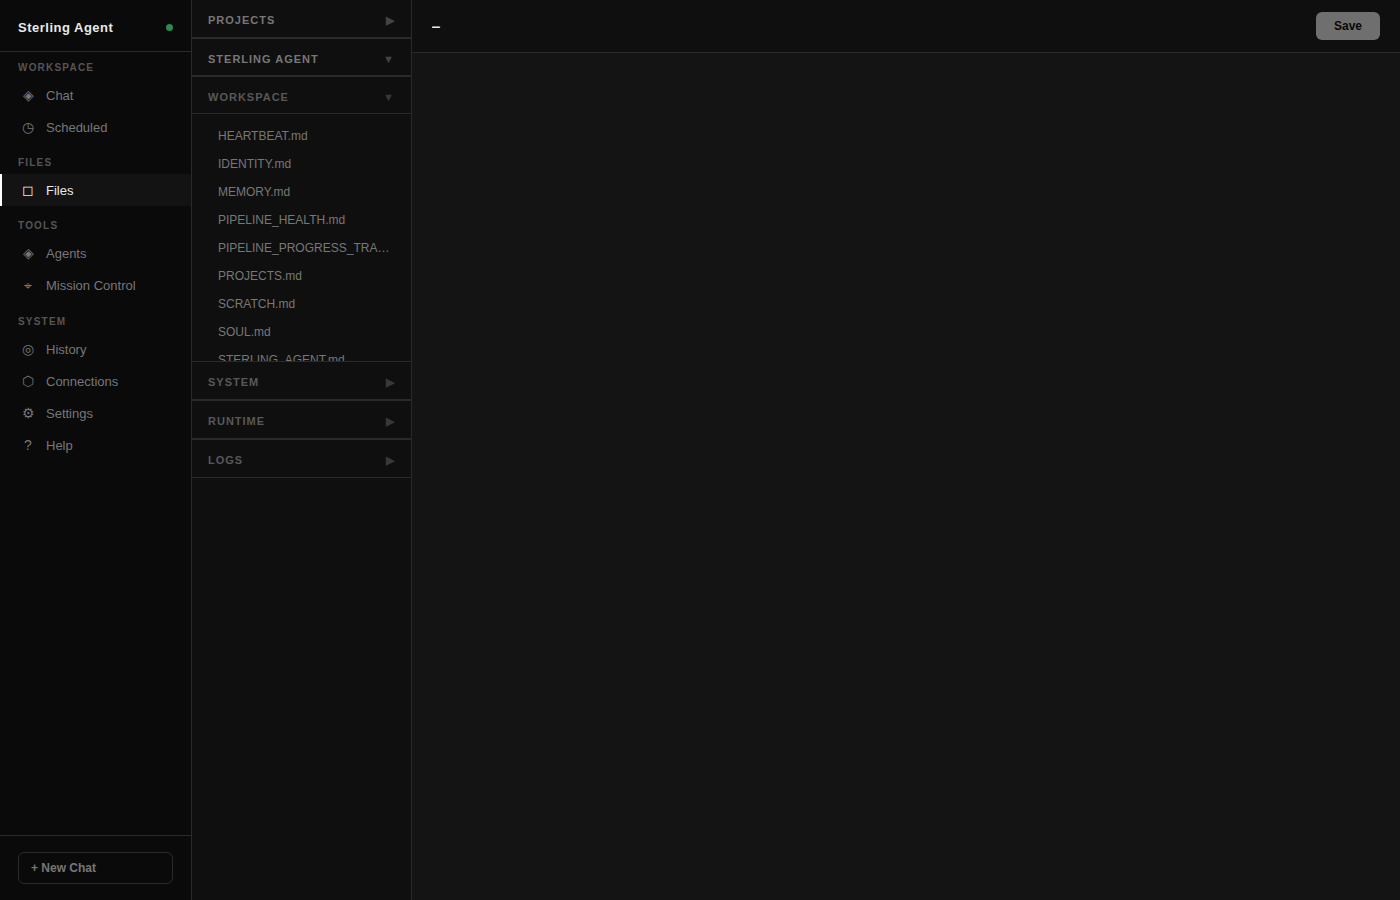
Task: Collapse the Workspace section arrow
Action: 389,98
